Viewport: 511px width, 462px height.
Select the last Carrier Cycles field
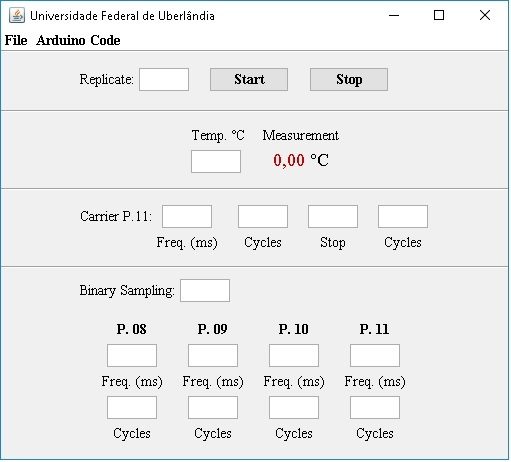tap(403, 217)
